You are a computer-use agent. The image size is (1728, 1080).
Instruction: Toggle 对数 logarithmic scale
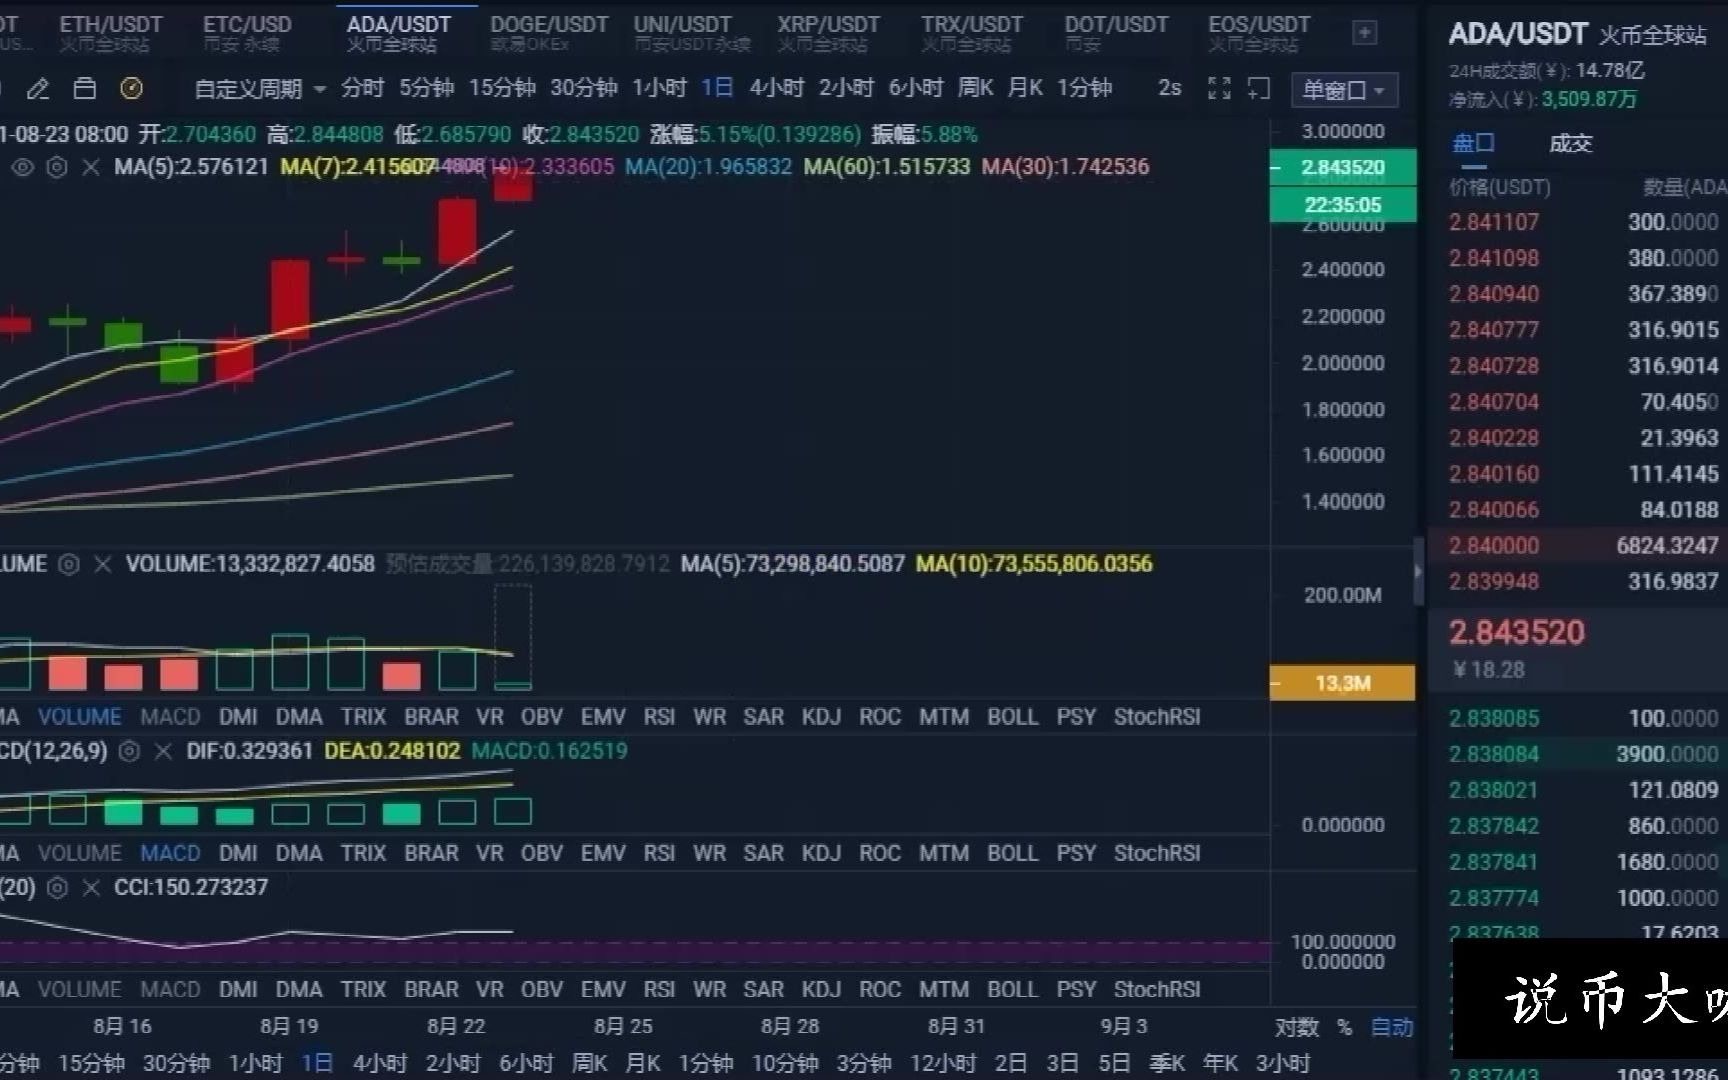coord(1297,1028)
